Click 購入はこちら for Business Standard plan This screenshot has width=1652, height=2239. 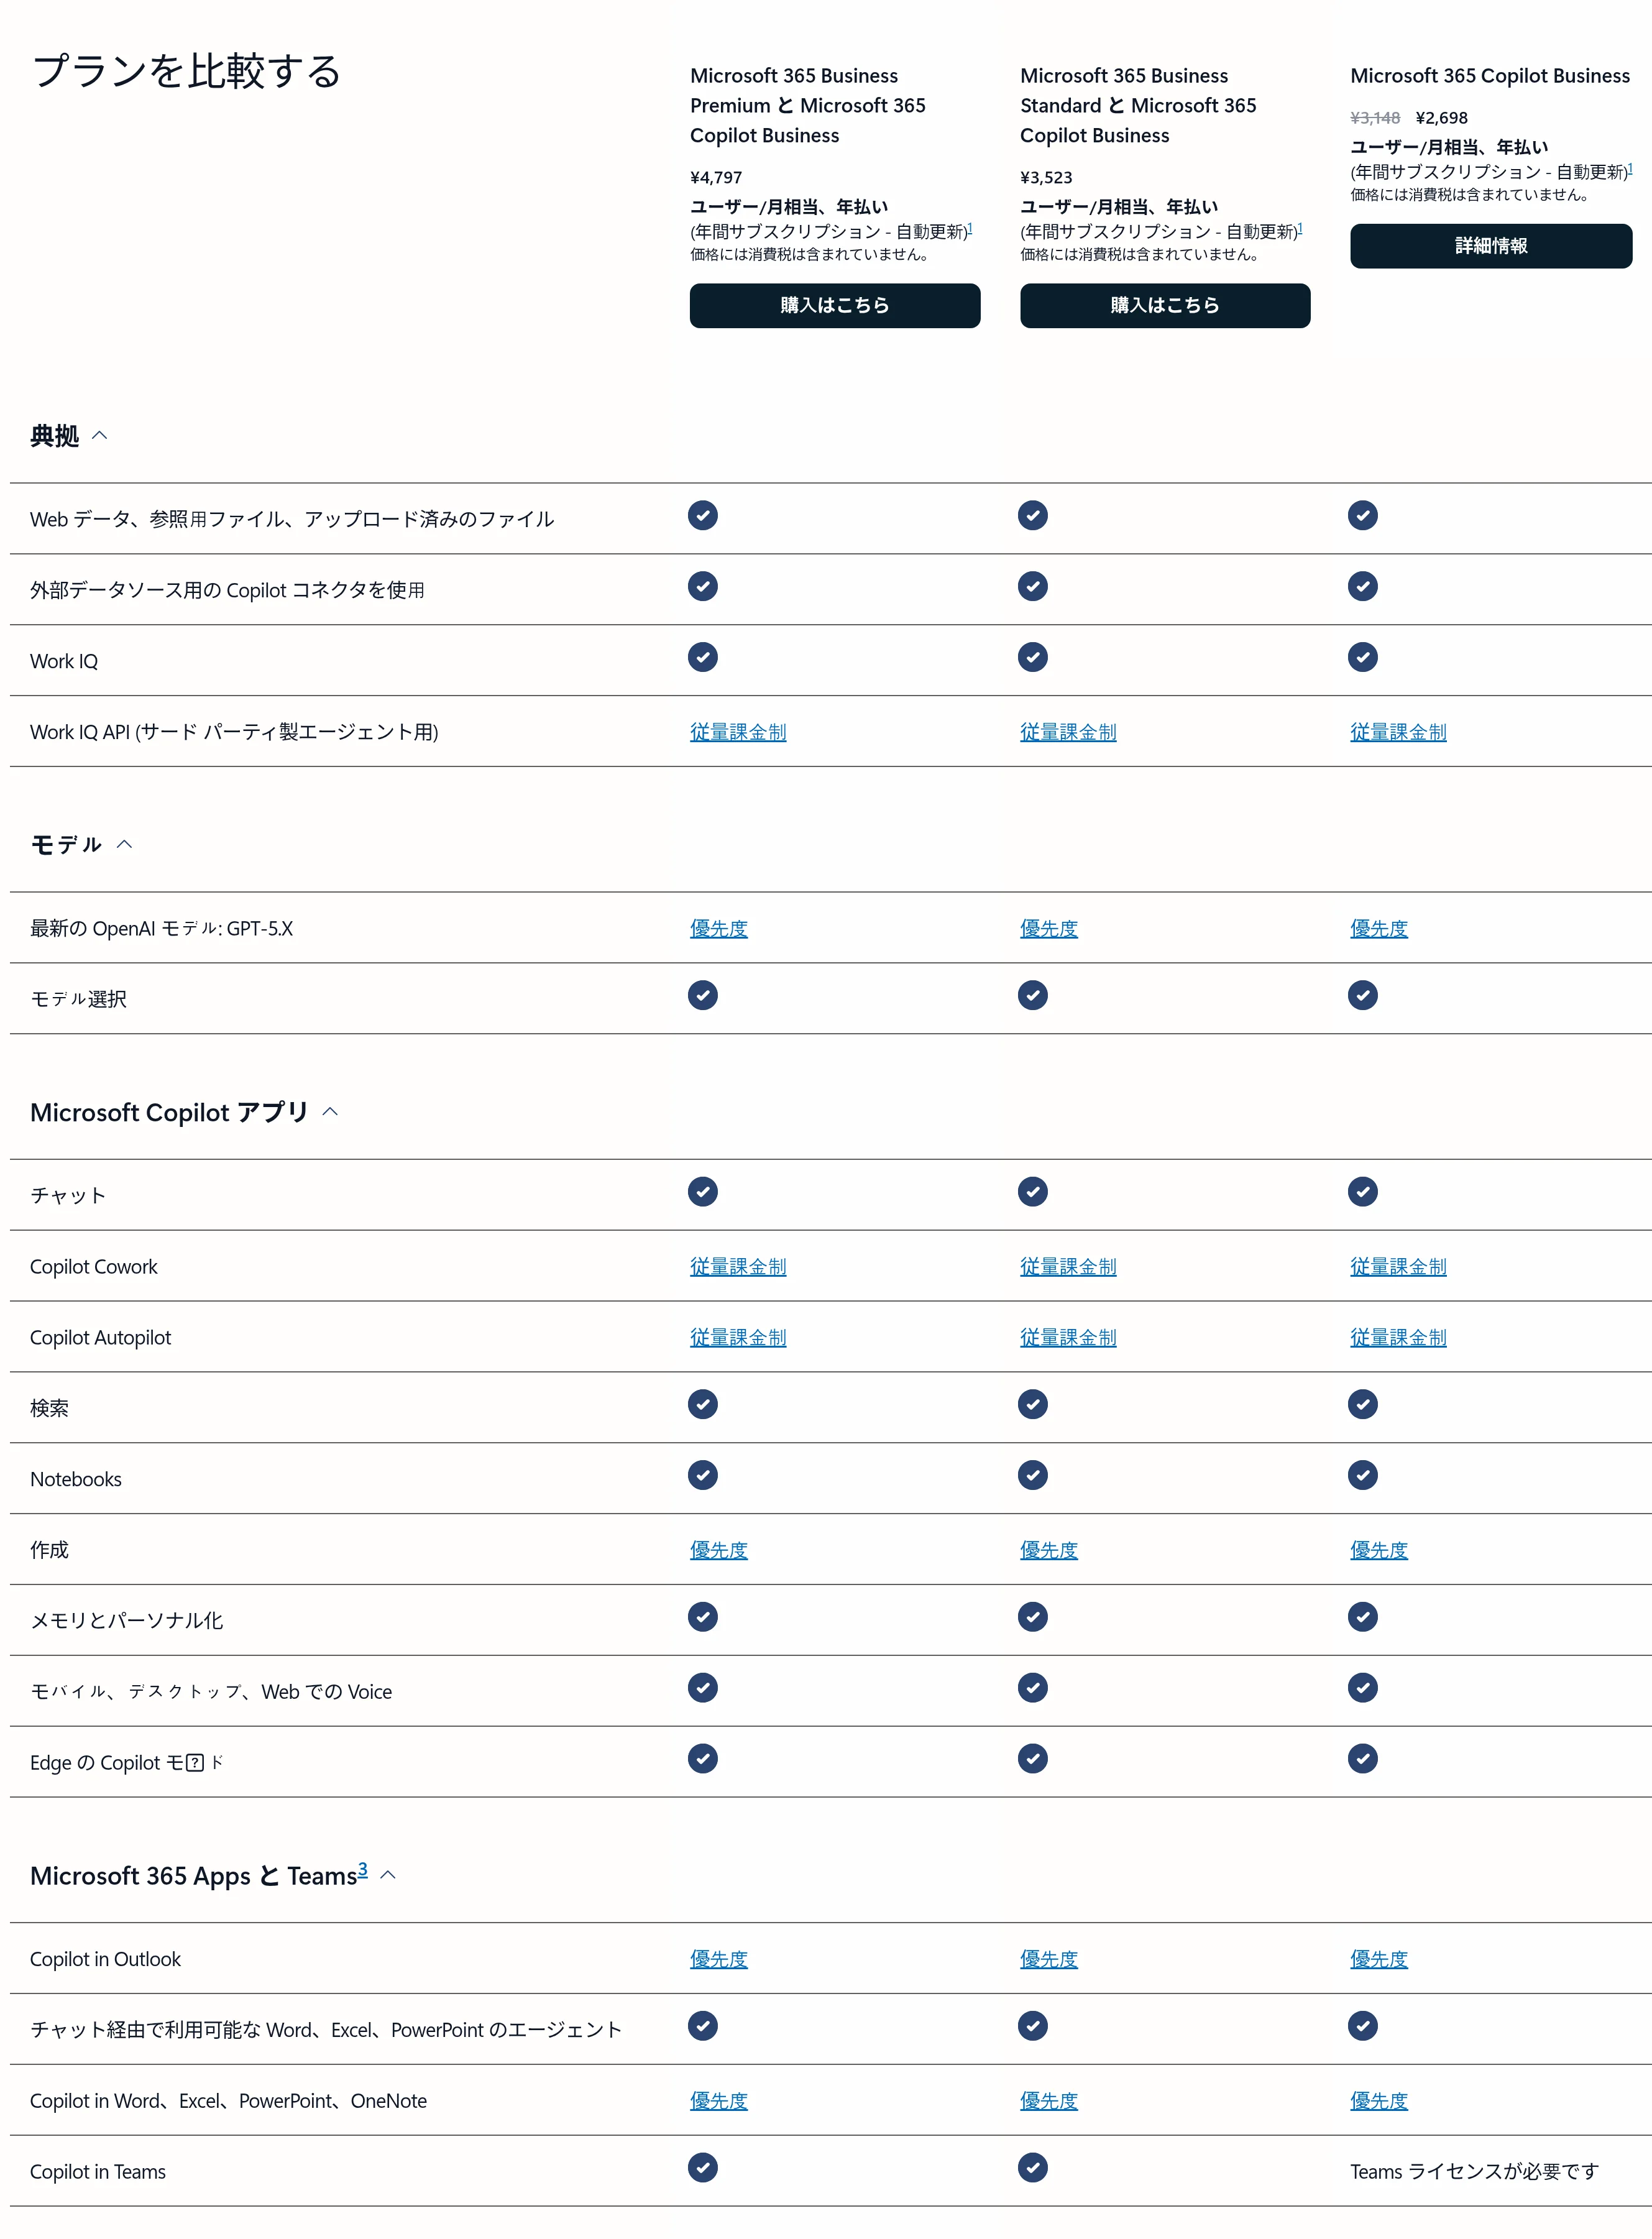click(x=1165, y=306)
